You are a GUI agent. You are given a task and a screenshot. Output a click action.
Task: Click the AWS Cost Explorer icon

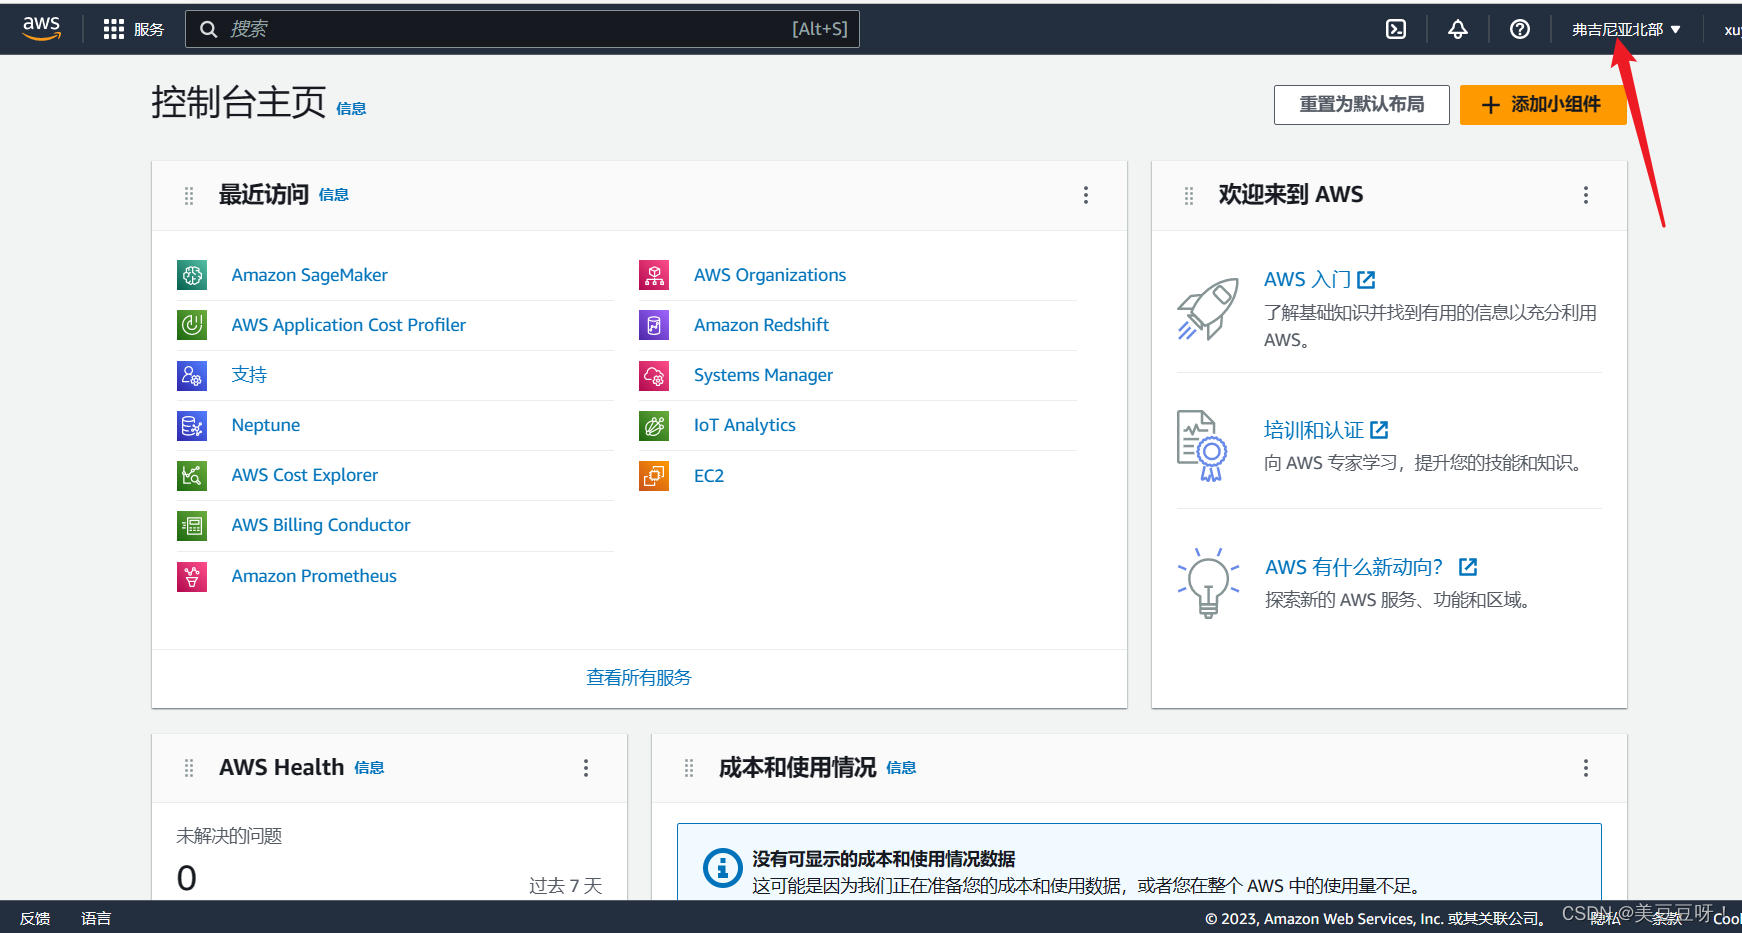click(192, 475)
